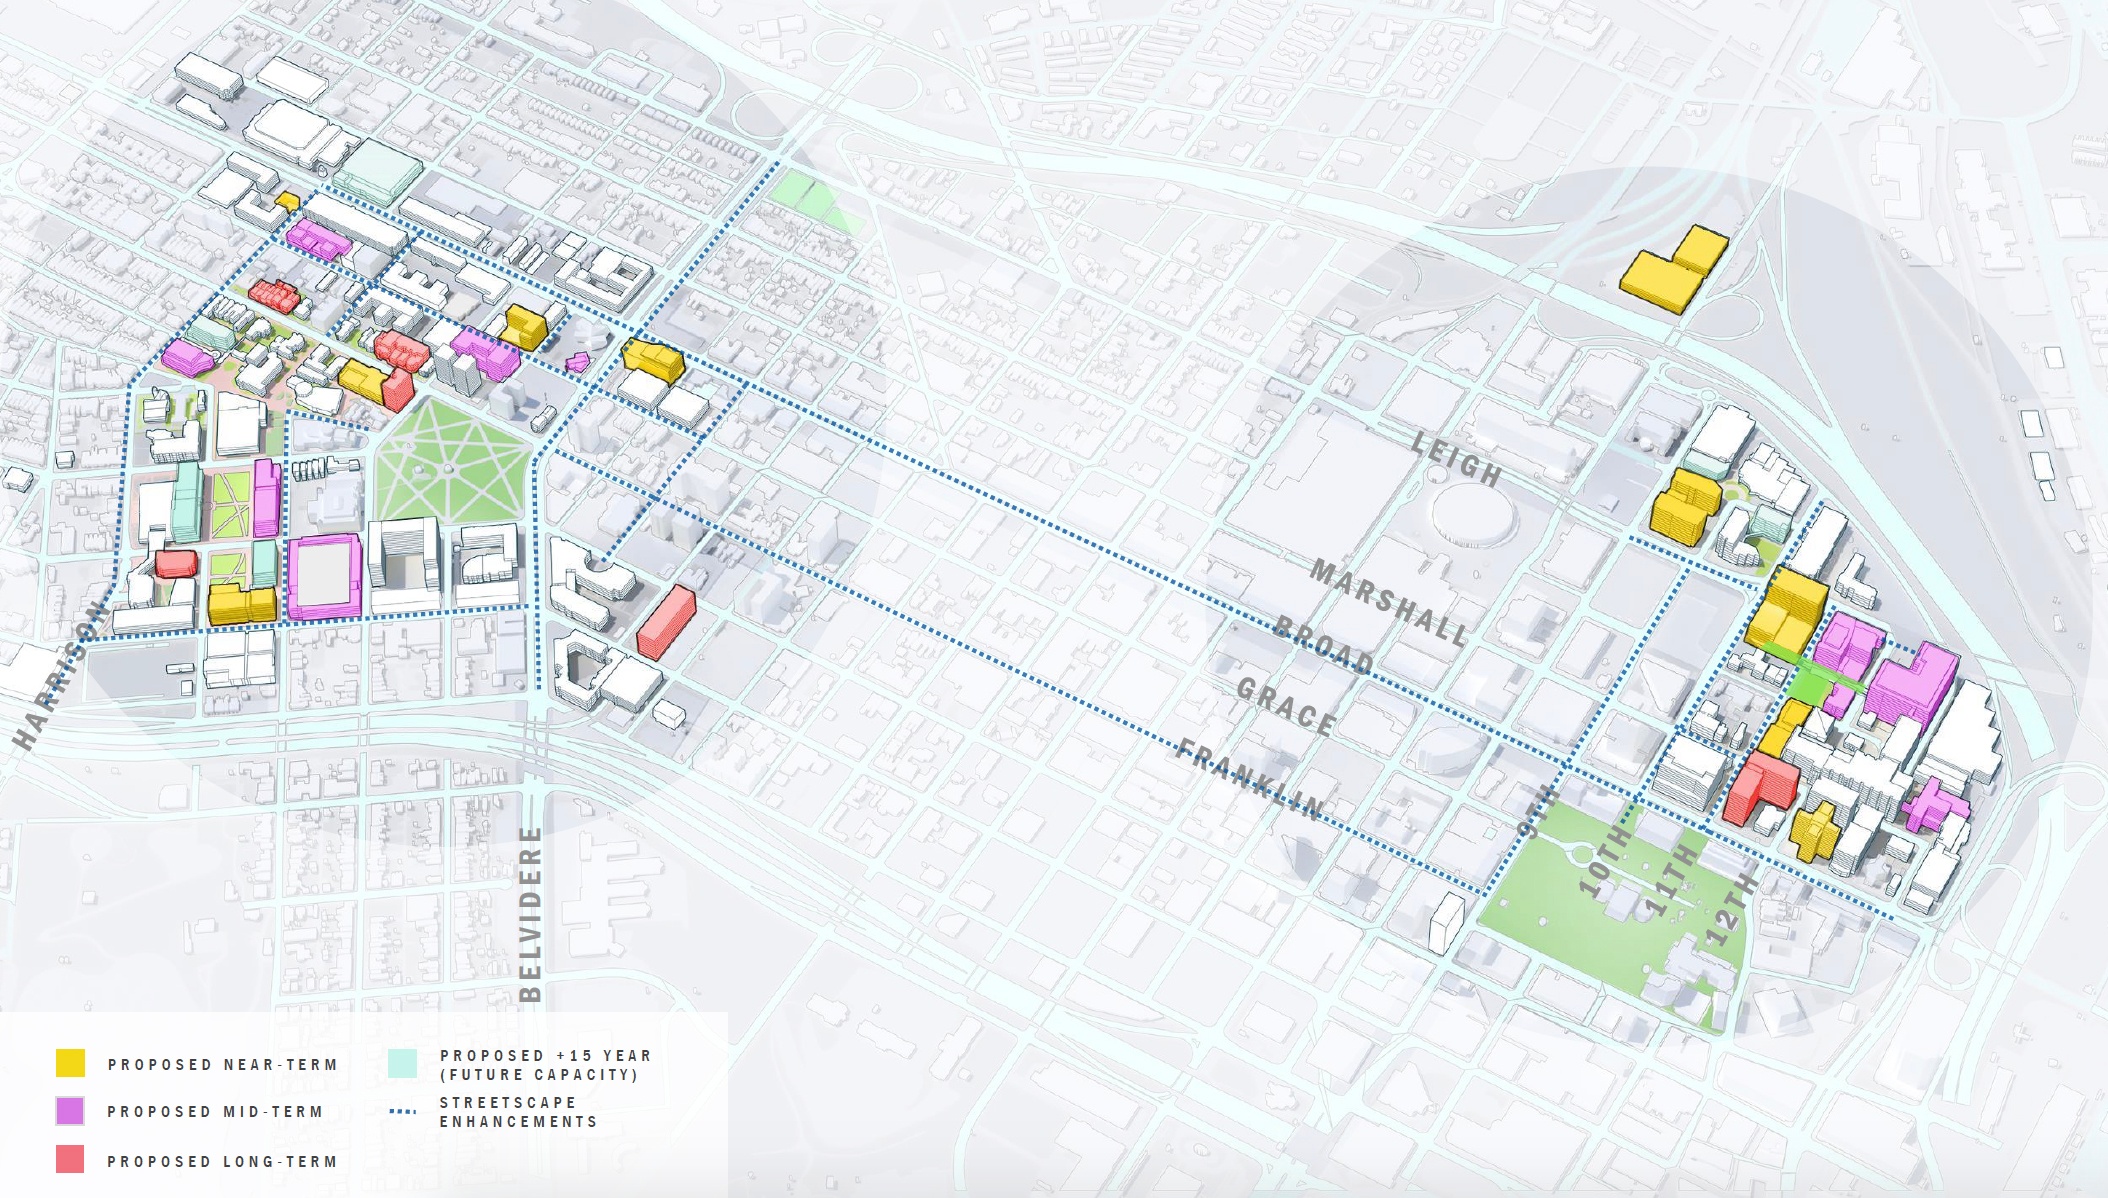Click the yellow Proposed Near-Term legend swatch
This screenshot has width=2108, height=1198.
70,1063
